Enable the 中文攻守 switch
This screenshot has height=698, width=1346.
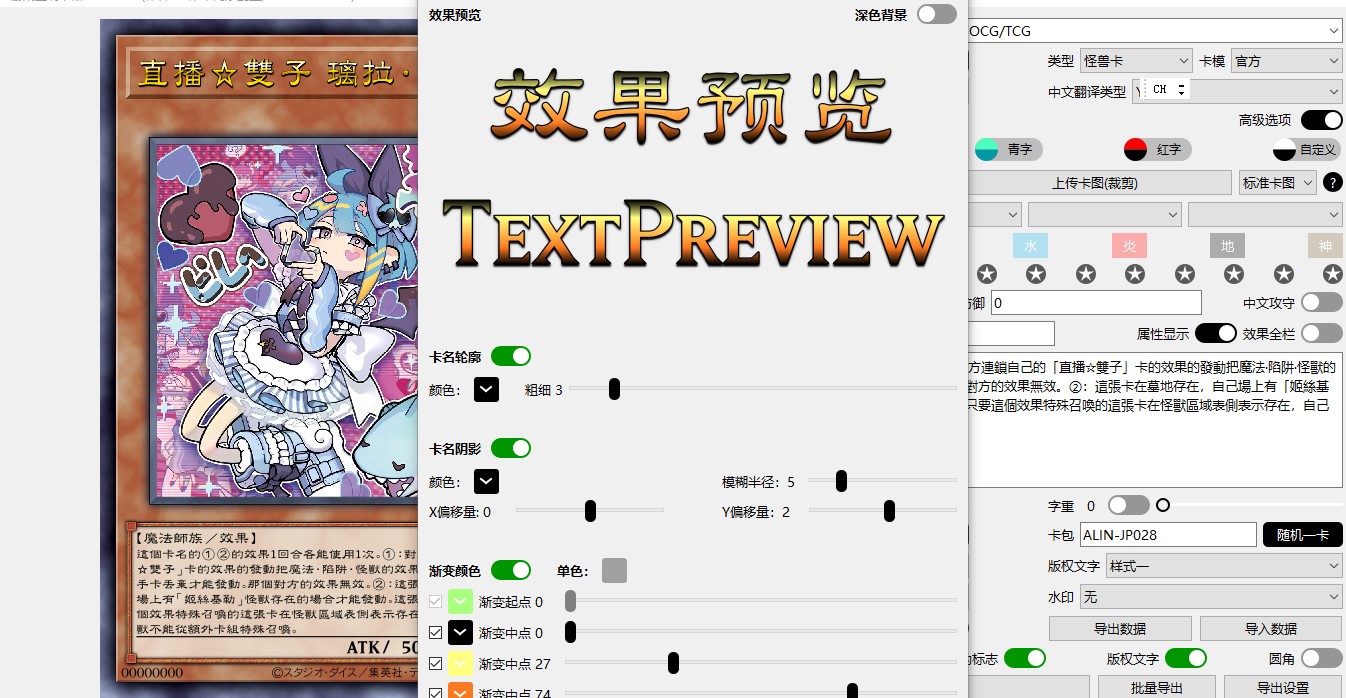click(x=1322, y=302)
